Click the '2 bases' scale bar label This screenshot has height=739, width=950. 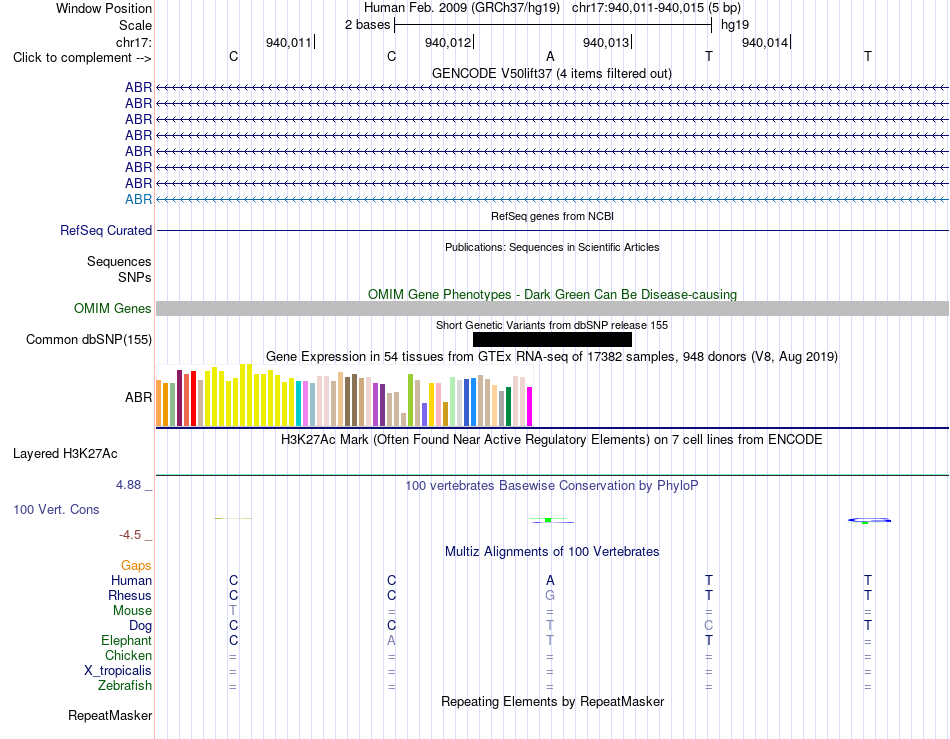tap(367, 25)
